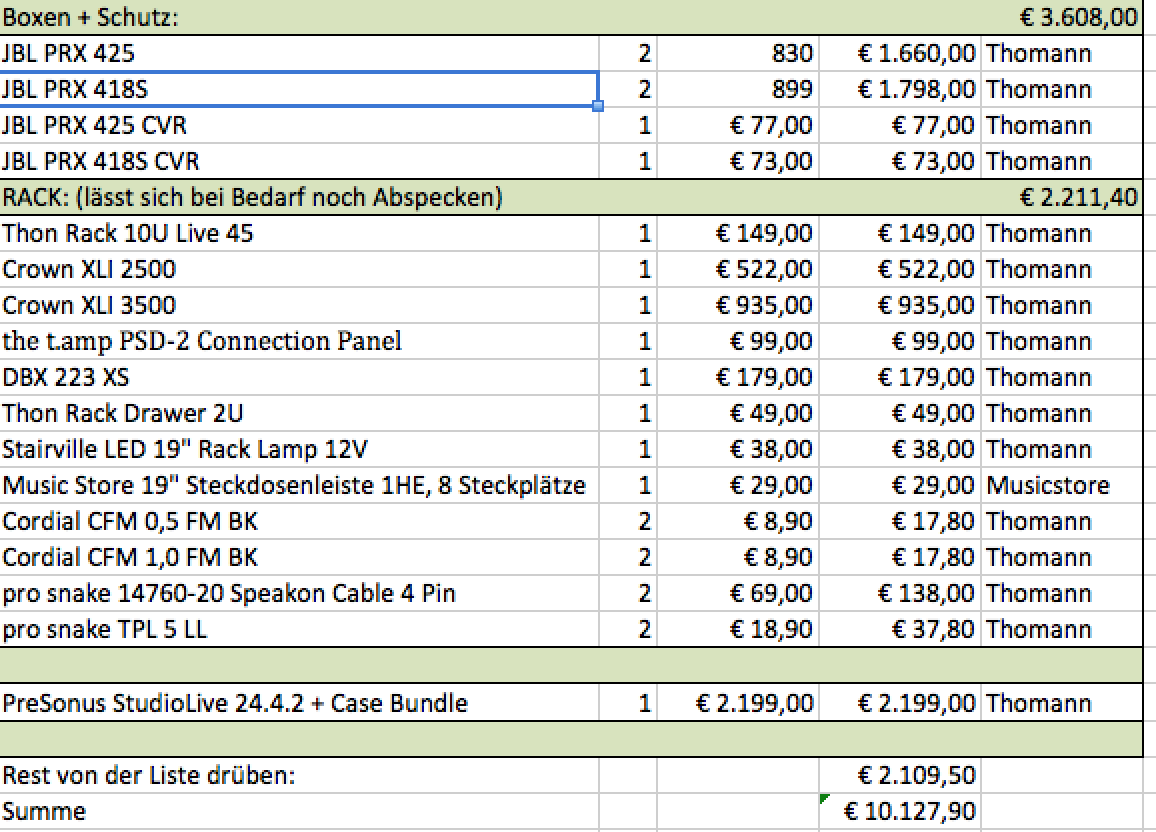The image size is (1156, 832).
Task: Click the € 18,90 unit price cell
Action: click(737, 629)
